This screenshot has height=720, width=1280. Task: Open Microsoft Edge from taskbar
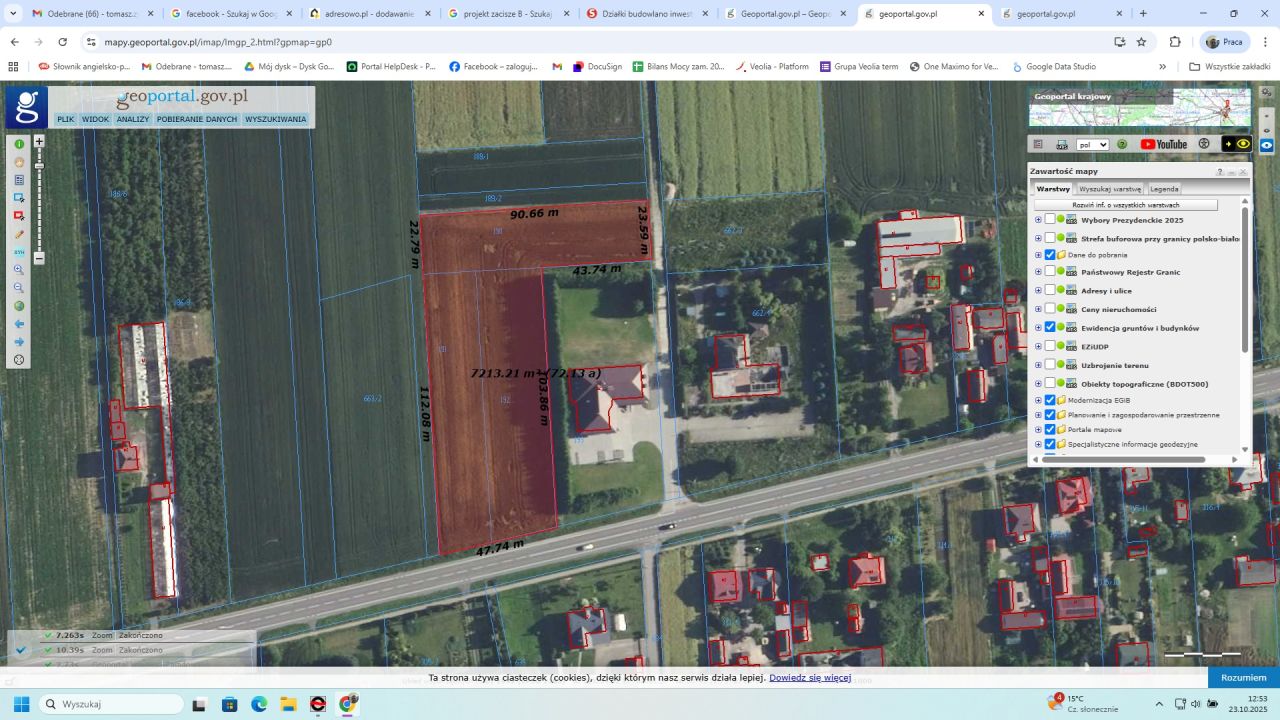(x=259, y=704)
